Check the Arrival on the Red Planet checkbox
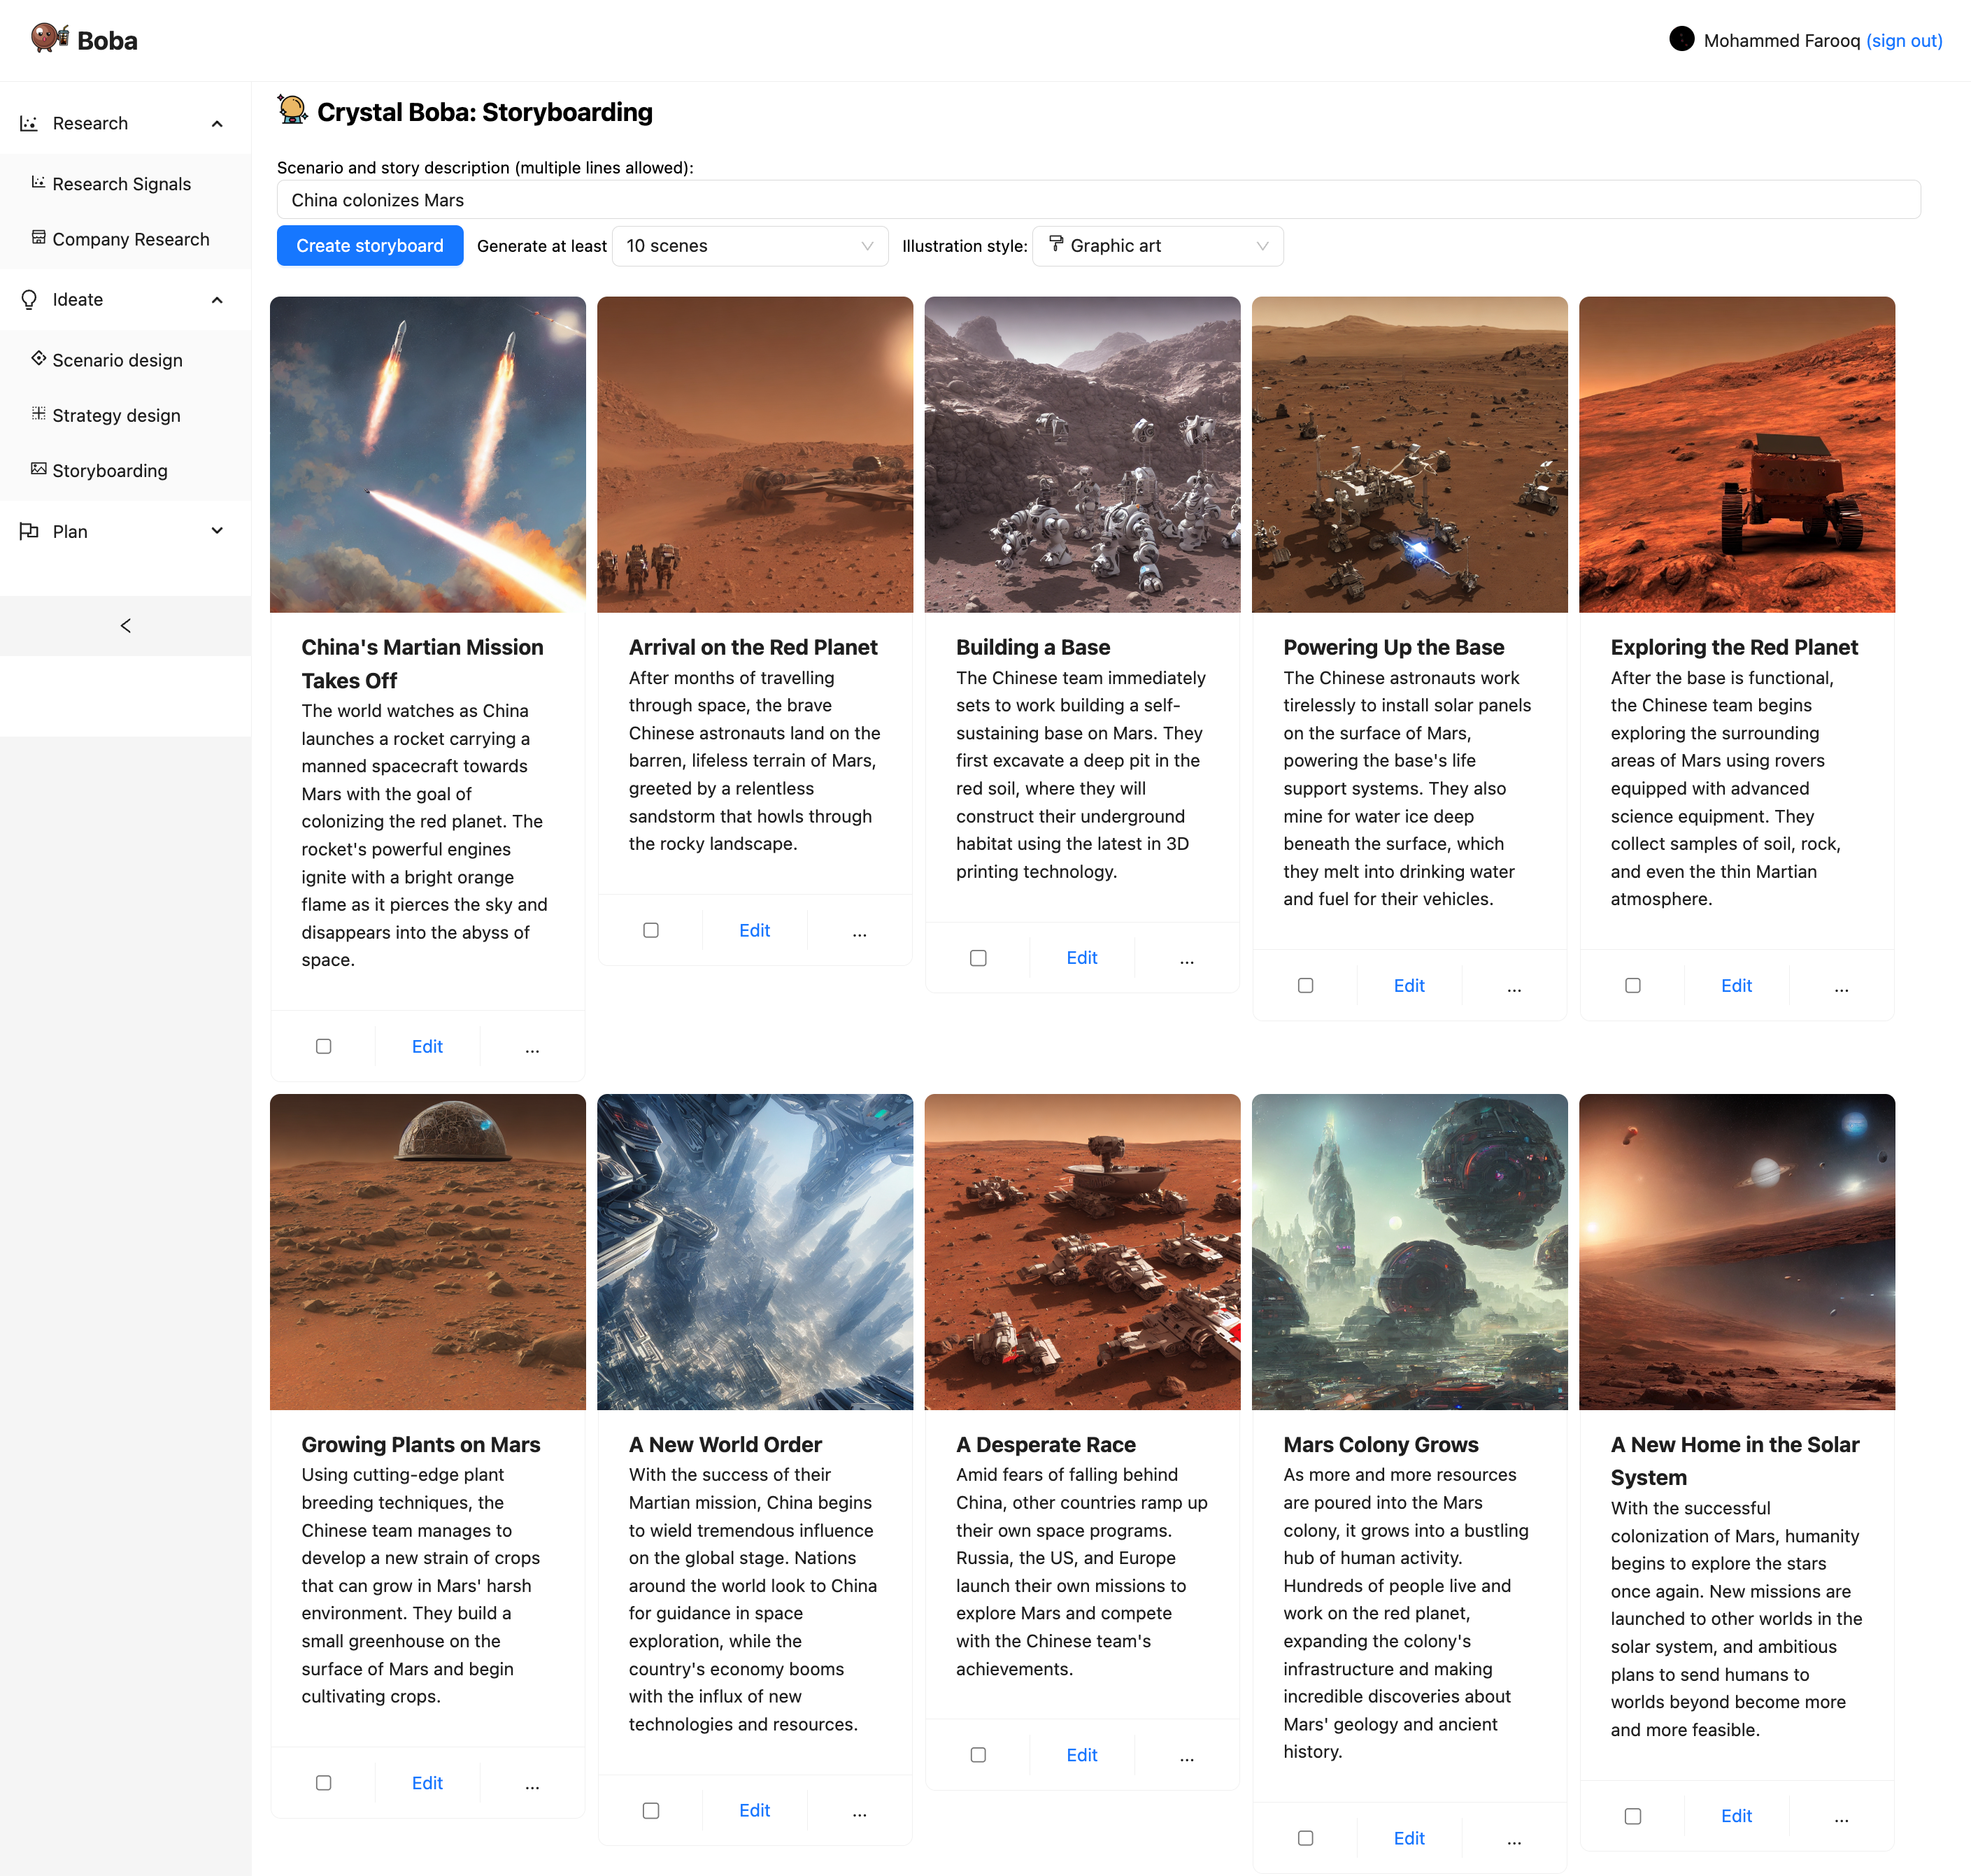 tap(651, 930)
